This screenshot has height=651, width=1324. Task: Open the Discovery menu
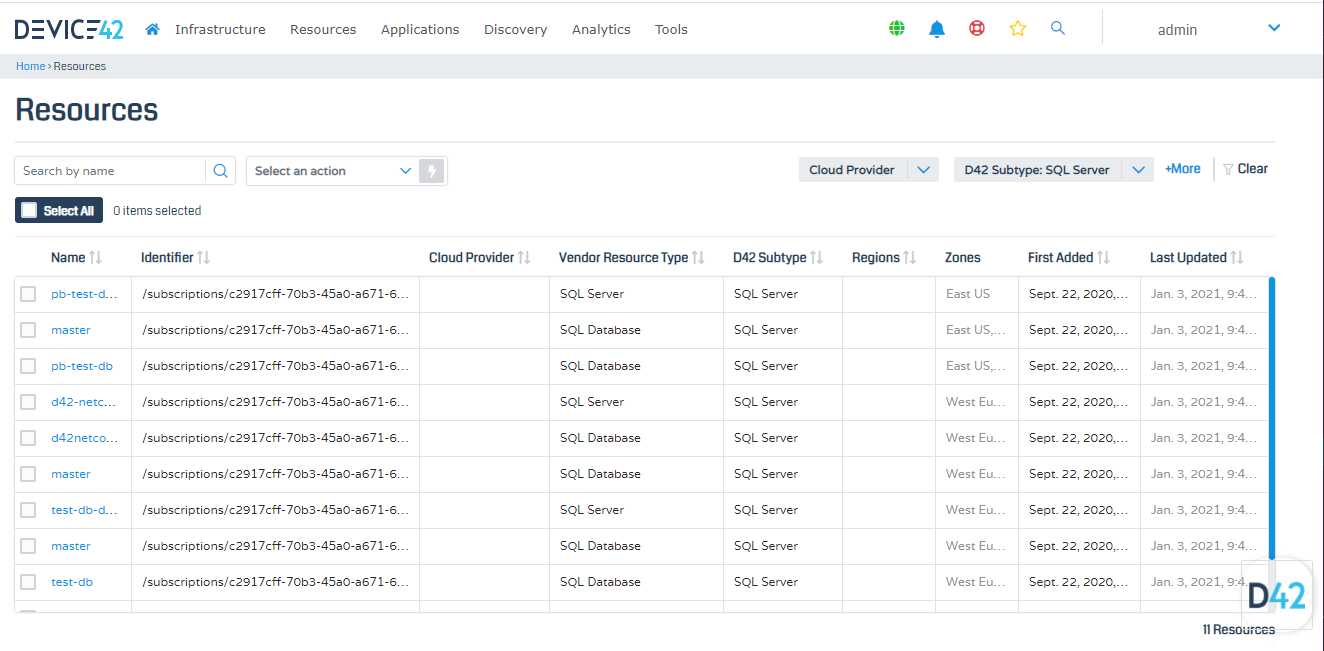click(515, 30)
